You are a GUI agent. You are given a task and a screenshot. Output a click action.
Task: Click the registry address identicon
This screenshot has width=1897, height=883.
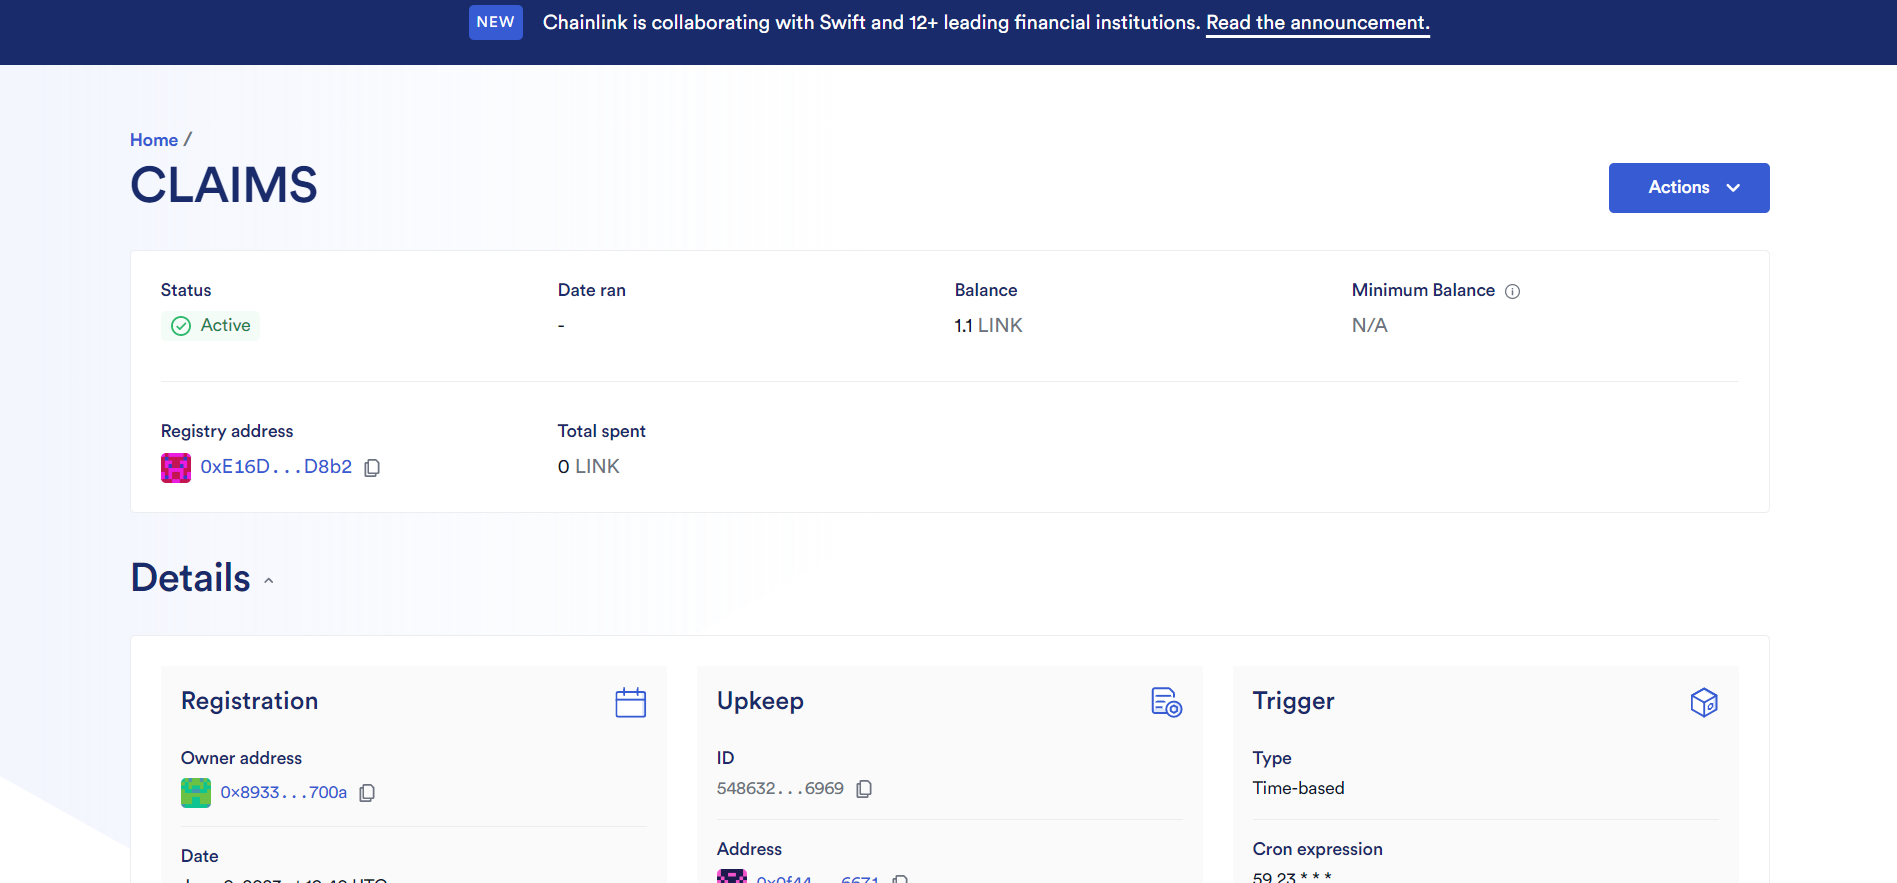click(176, 468)
